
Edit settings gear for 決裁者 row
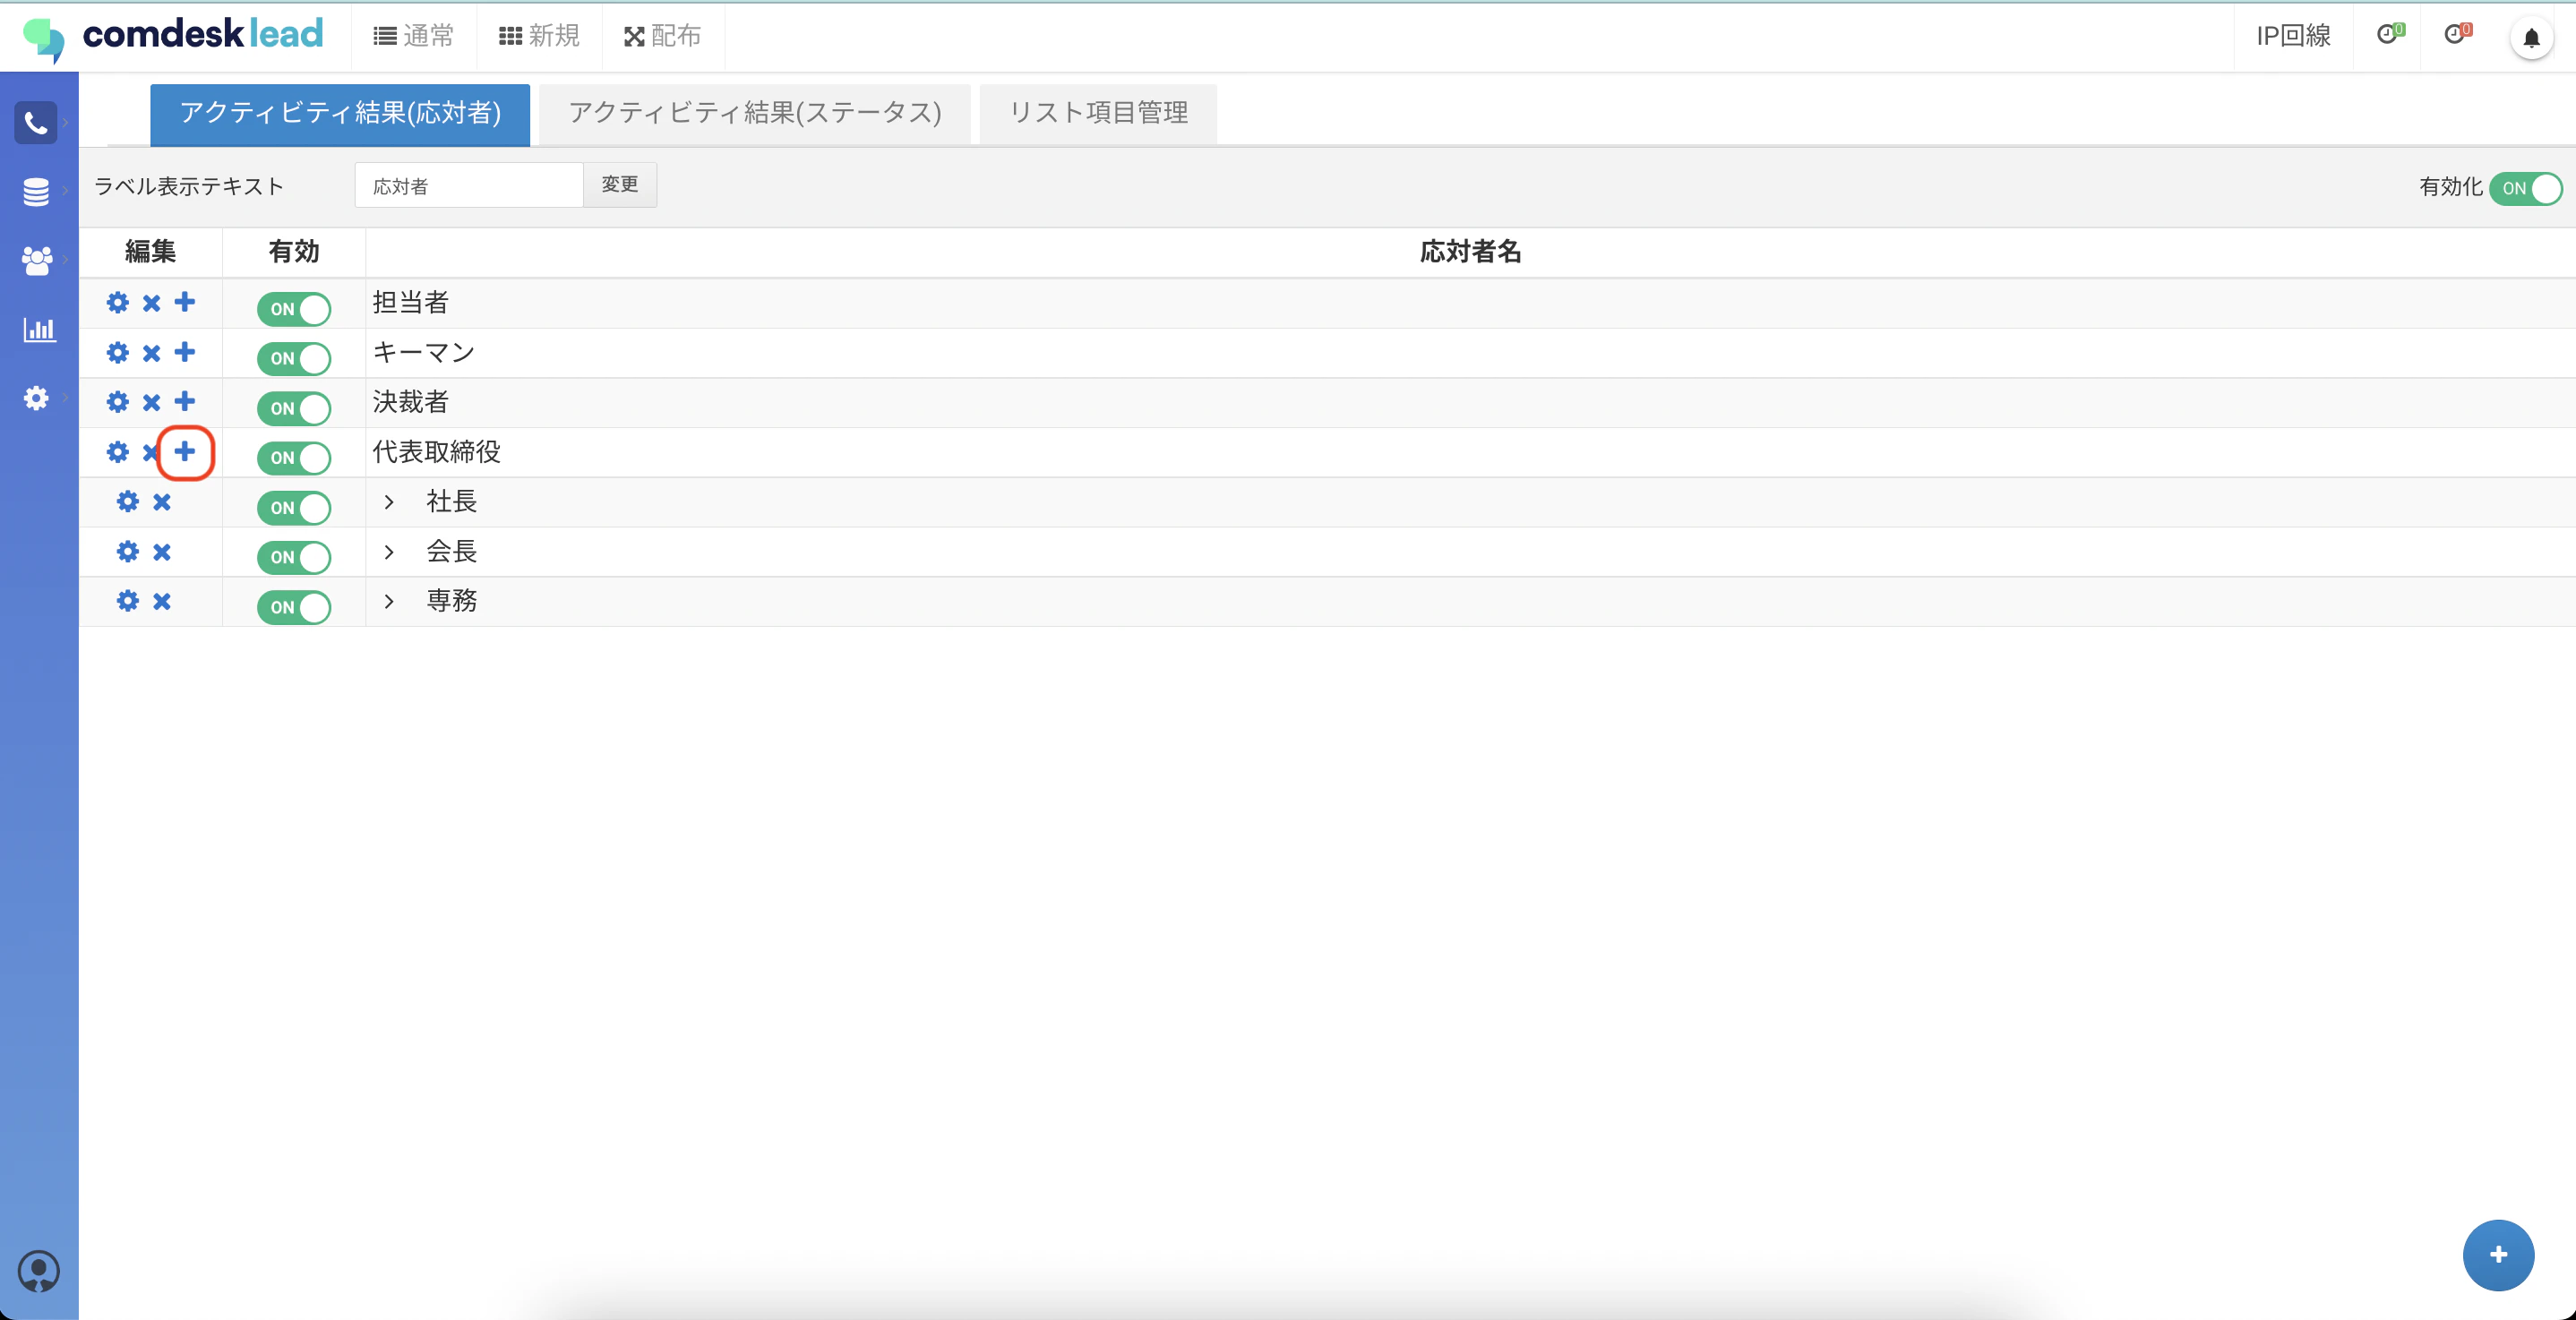coord(118,402)
